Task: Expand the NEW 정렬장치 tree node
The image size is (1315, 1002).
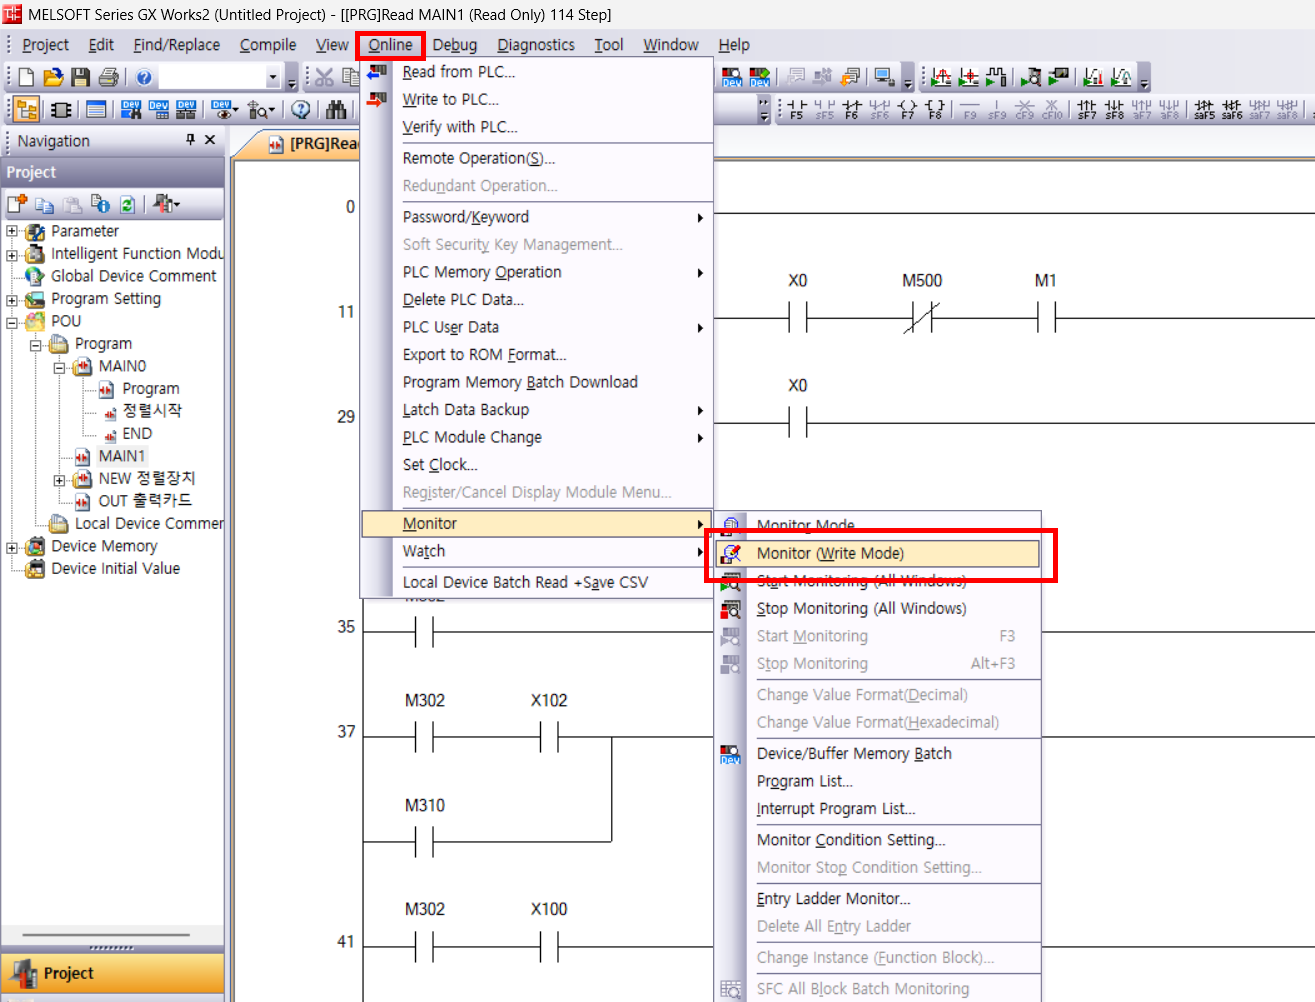Action: (x=59, y=480)
